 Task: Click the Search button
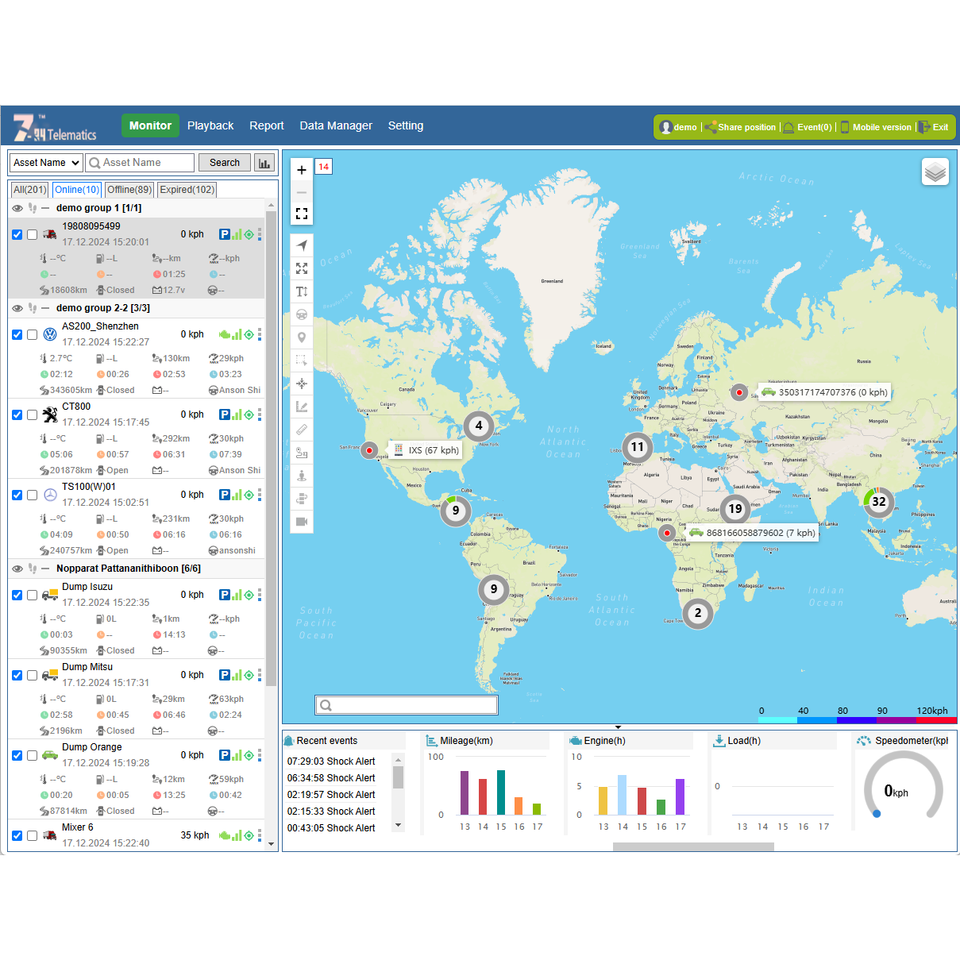click(x=224, y=163)
